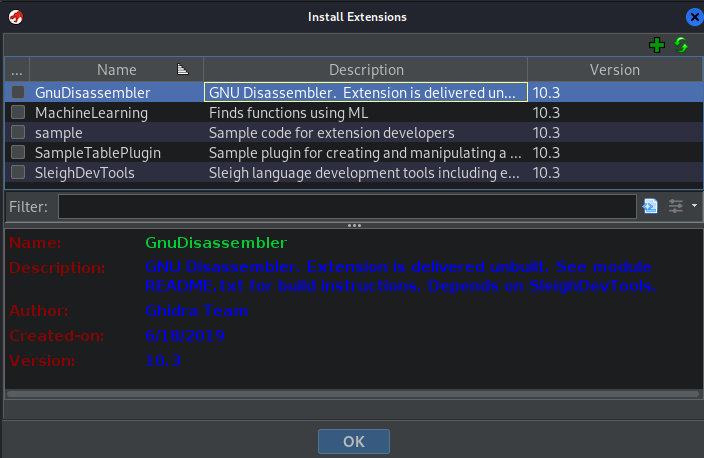This screenshot has width=704, height=458.
Task: Click the highlighted GNU Disassembler description cell
Action: coord(365,92)
